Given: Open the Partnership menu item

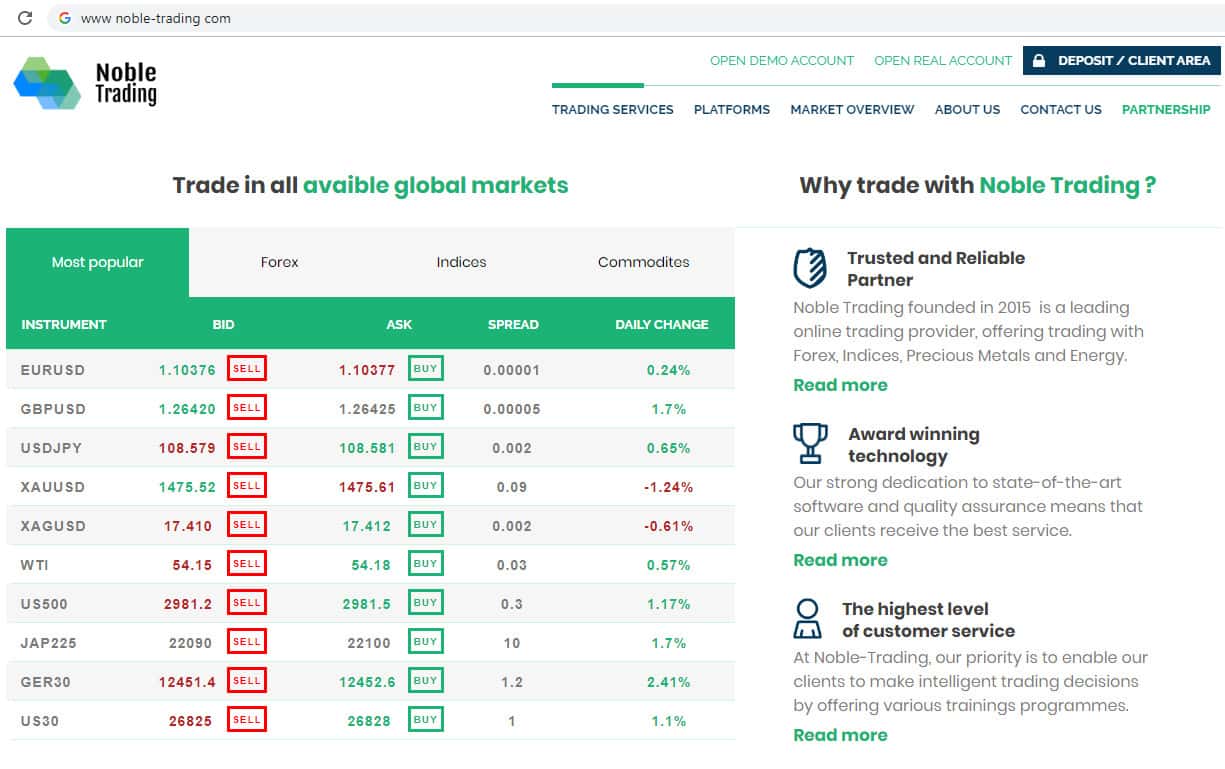Looking at the screenshot, I should 1165,110.
